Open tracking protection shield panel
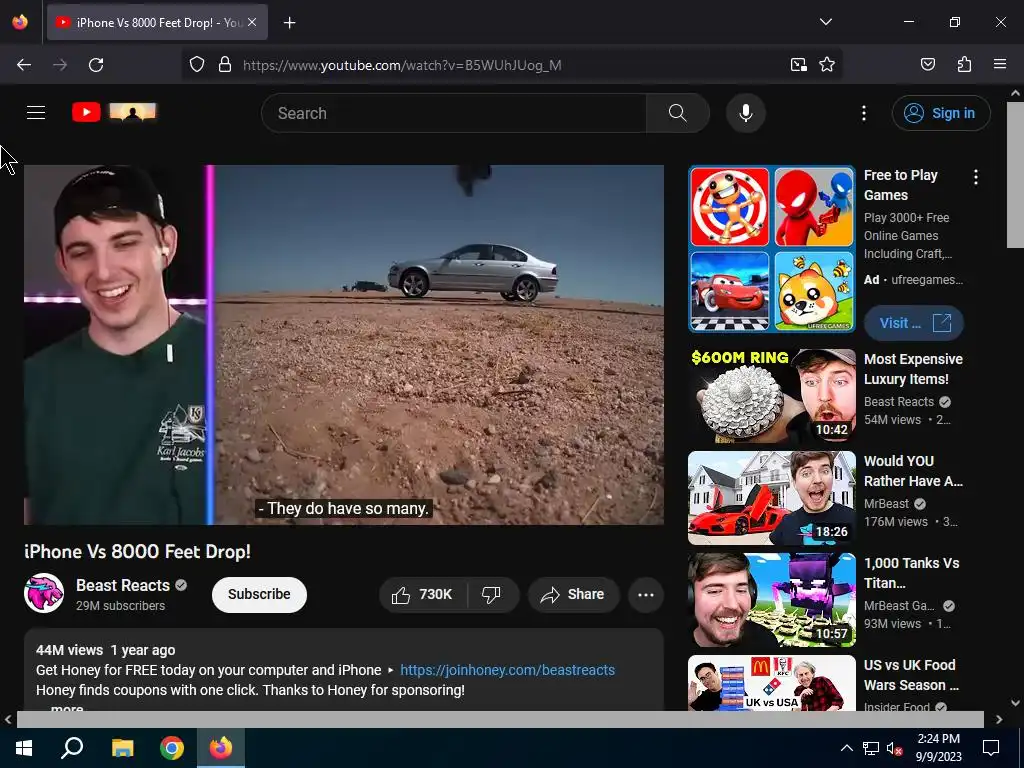 coord(197,65)
